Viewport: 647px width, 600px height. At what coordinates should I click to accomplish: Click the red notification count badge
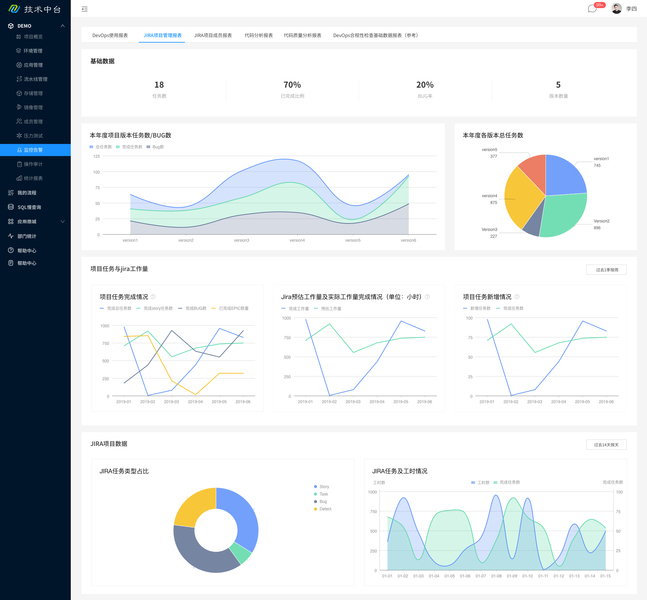(x=600, y=5)
